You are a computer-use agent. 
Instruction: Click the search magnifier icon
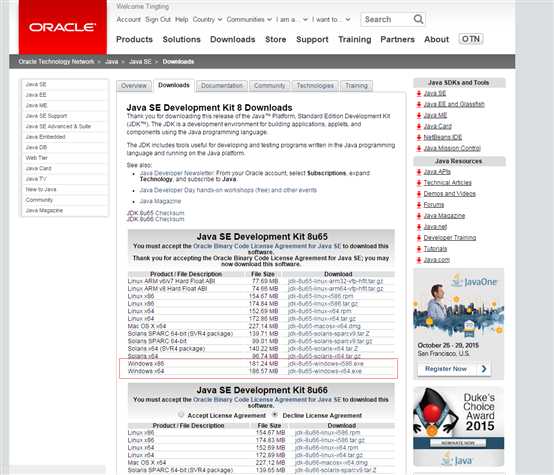[418, 19]
